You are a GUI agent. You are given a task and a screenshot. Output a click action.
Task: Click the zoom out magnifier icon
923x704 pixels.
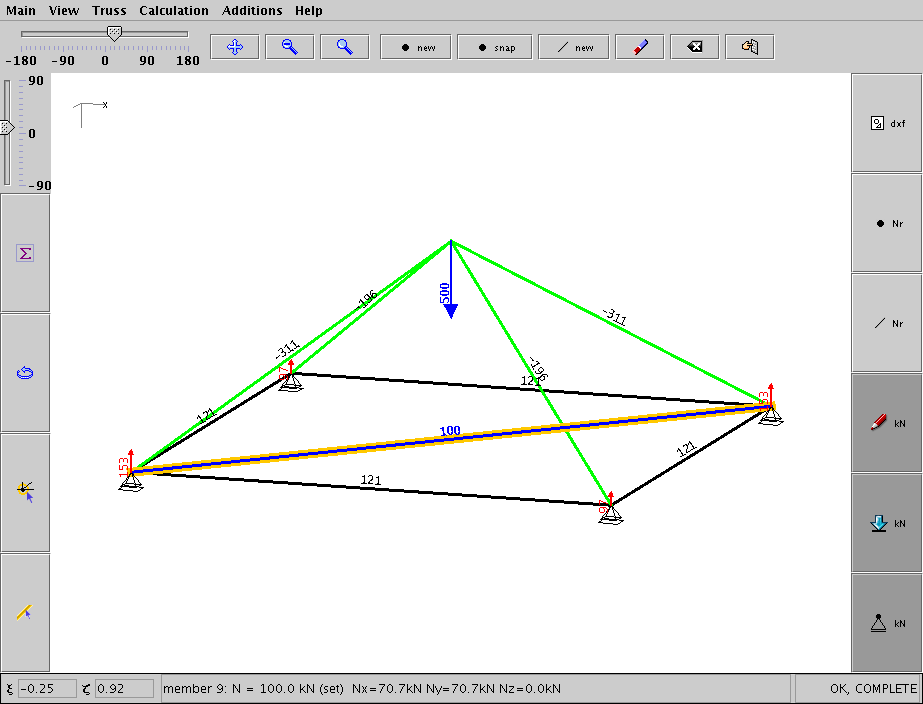click(x=290, y=47)
